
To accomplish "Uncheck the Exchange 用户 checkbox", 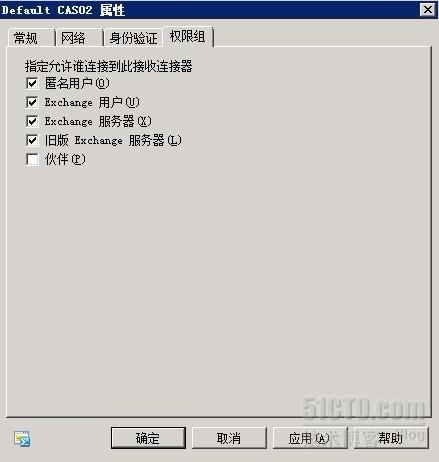I will click(32, 102).
